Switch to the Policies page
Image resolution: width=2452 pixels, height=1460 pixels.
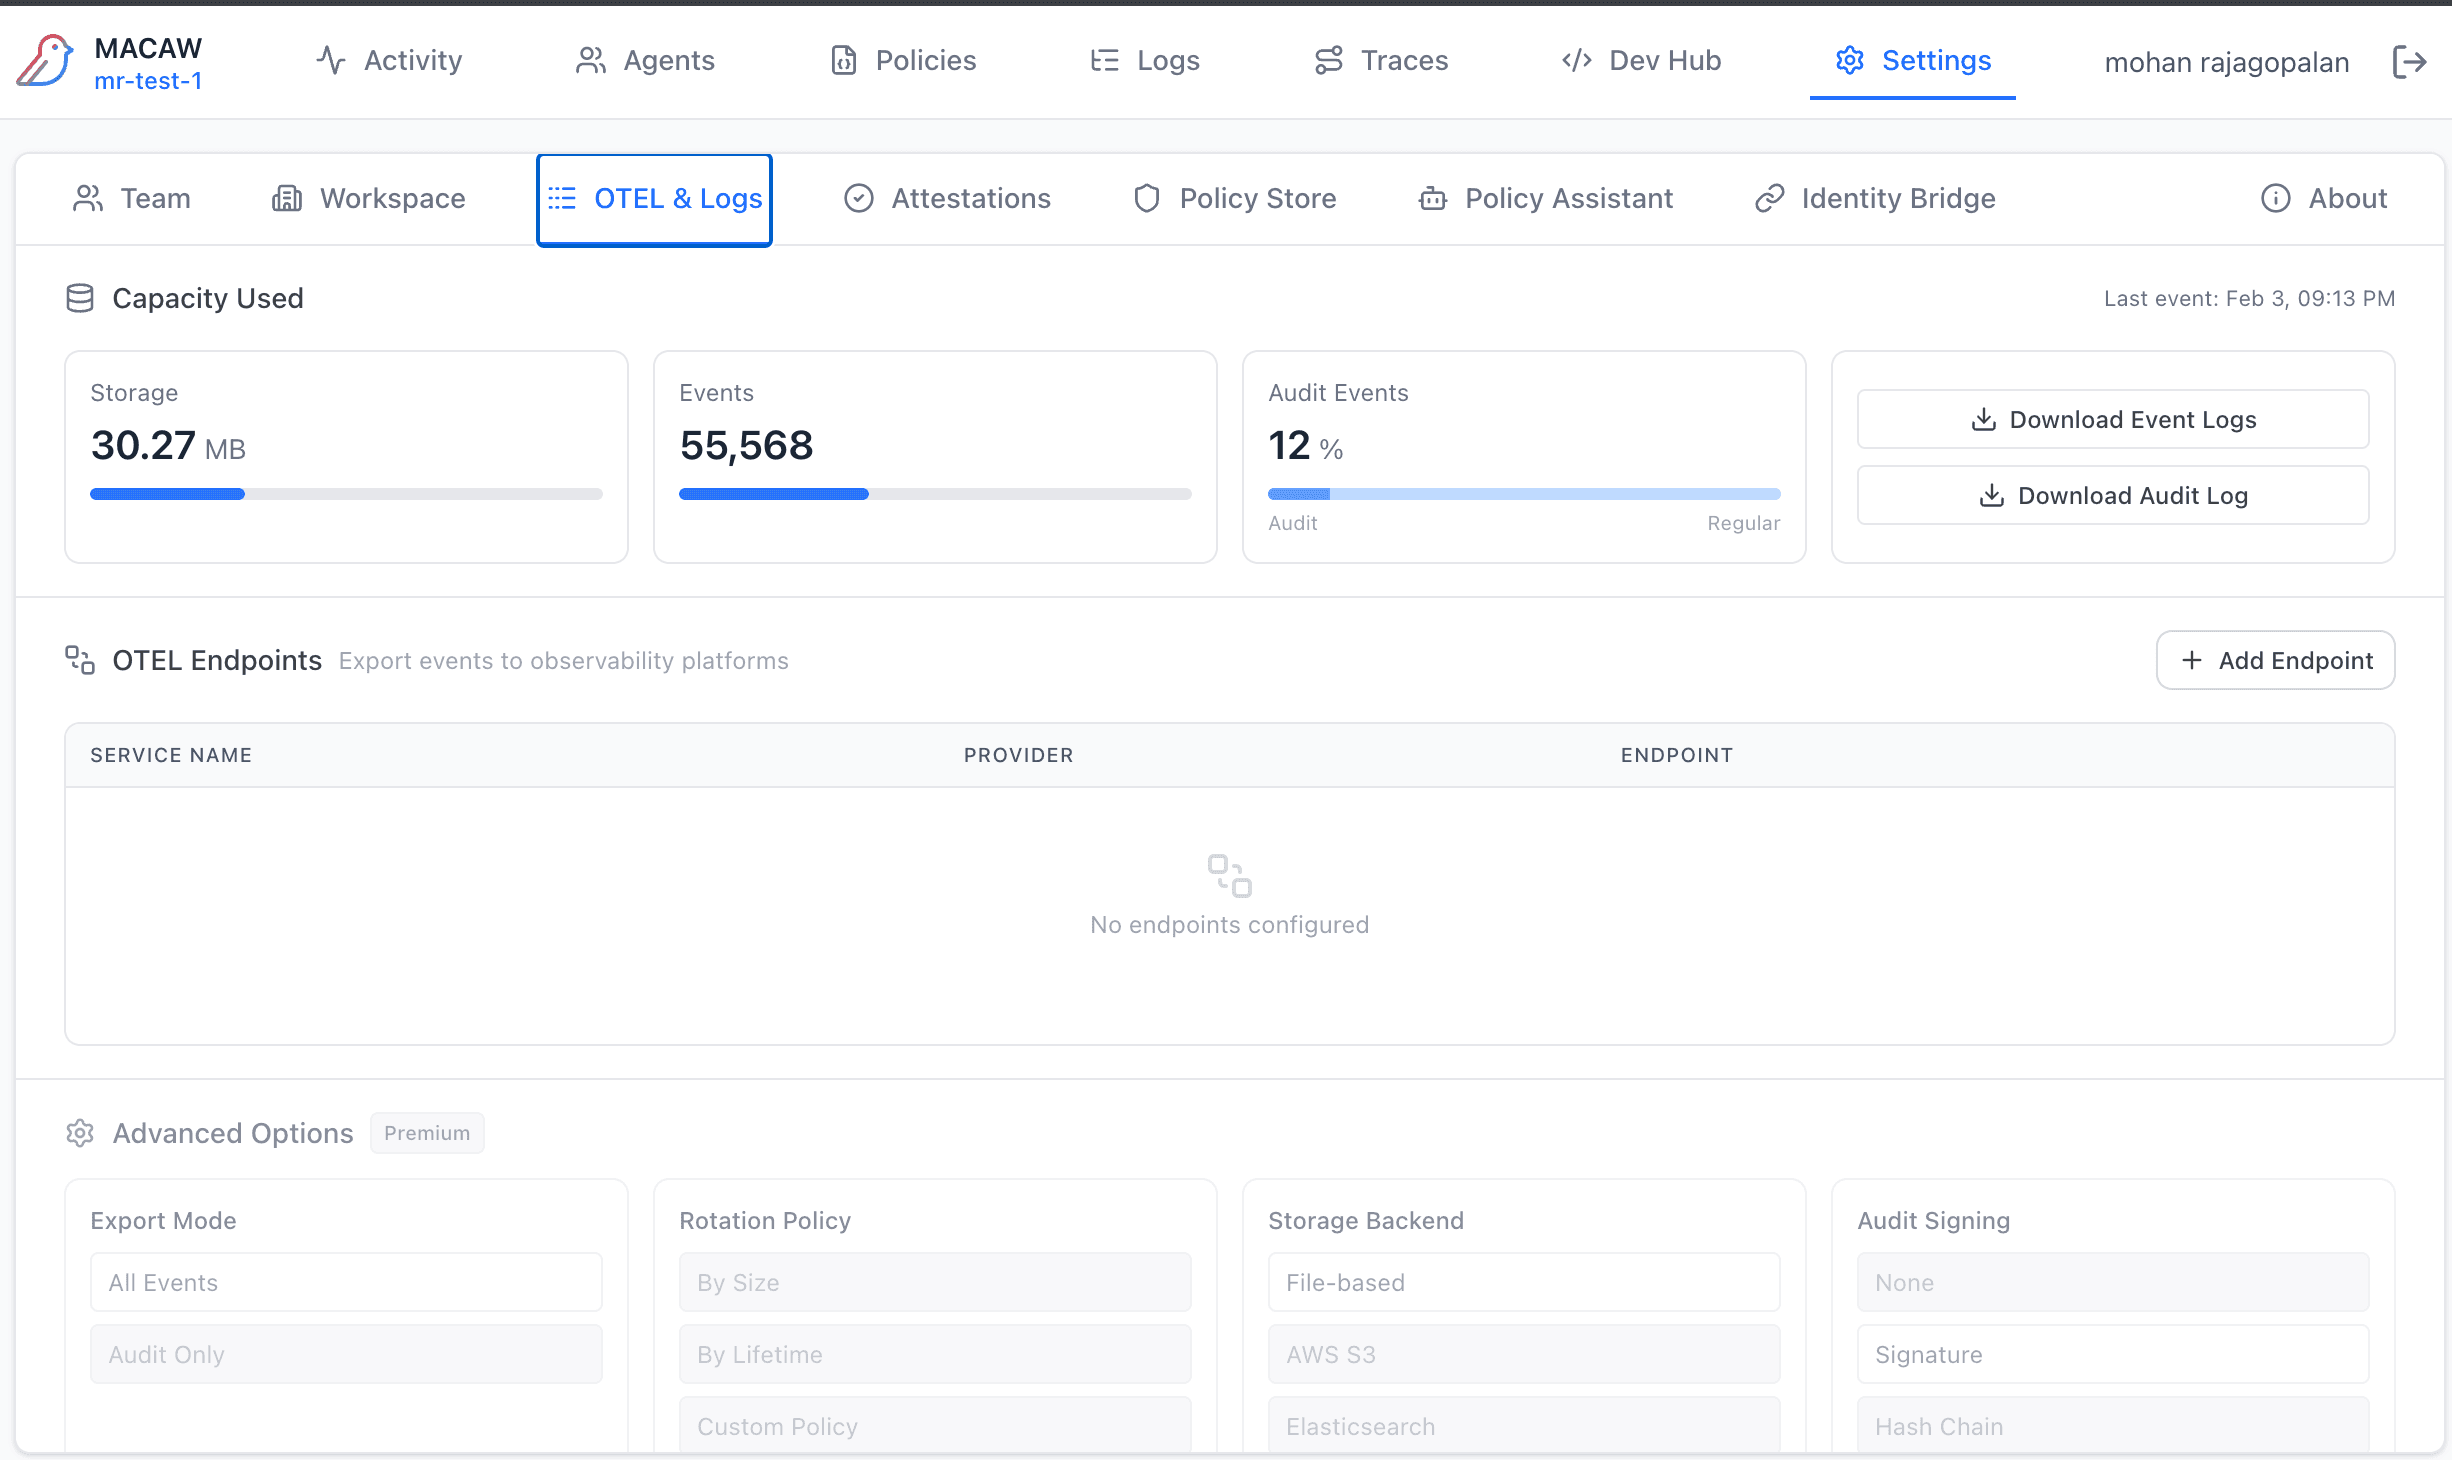[903, 61]
